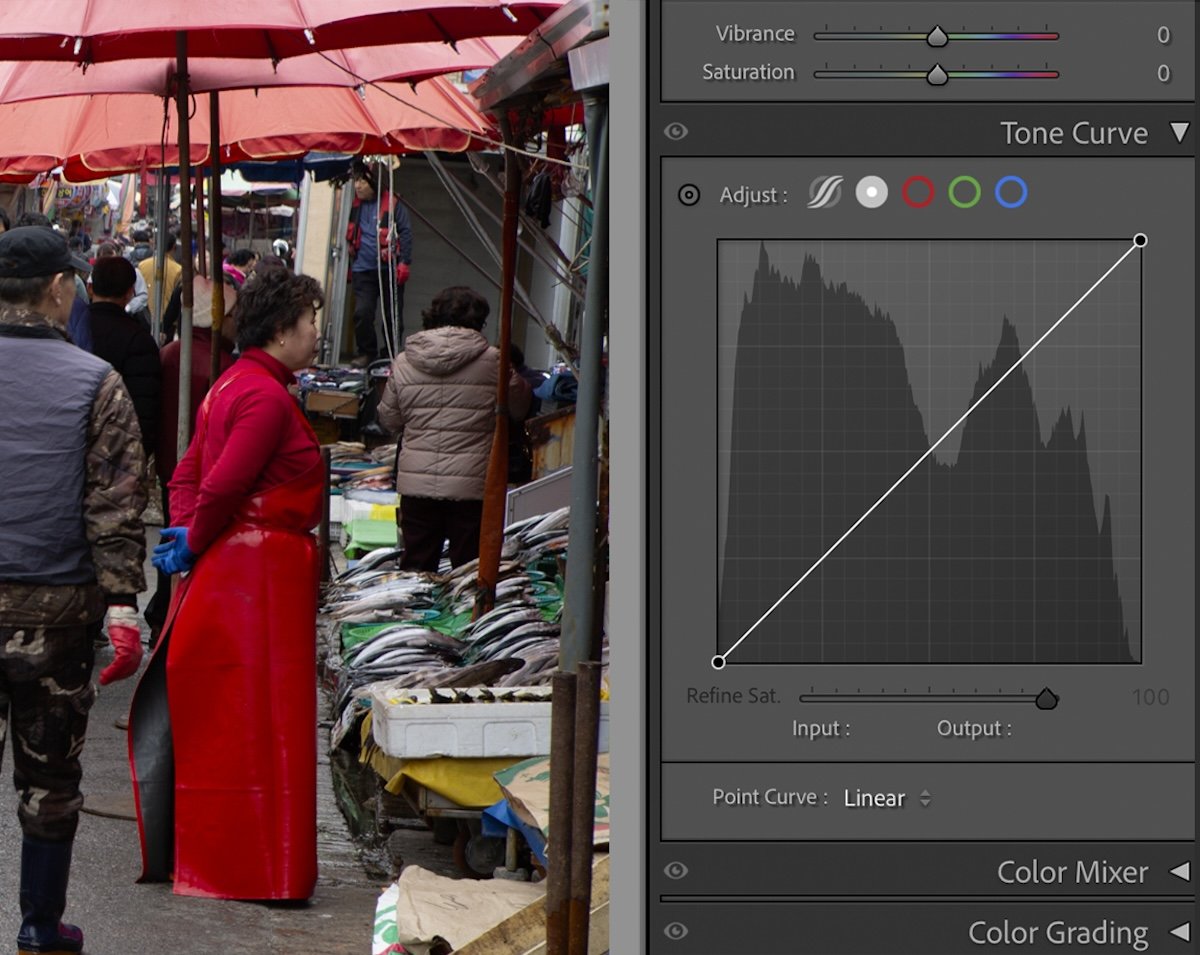Adjust the Refine Sat. slider handle
The height and width of the screenshot is (955, 1200).
pos(1047,699)
